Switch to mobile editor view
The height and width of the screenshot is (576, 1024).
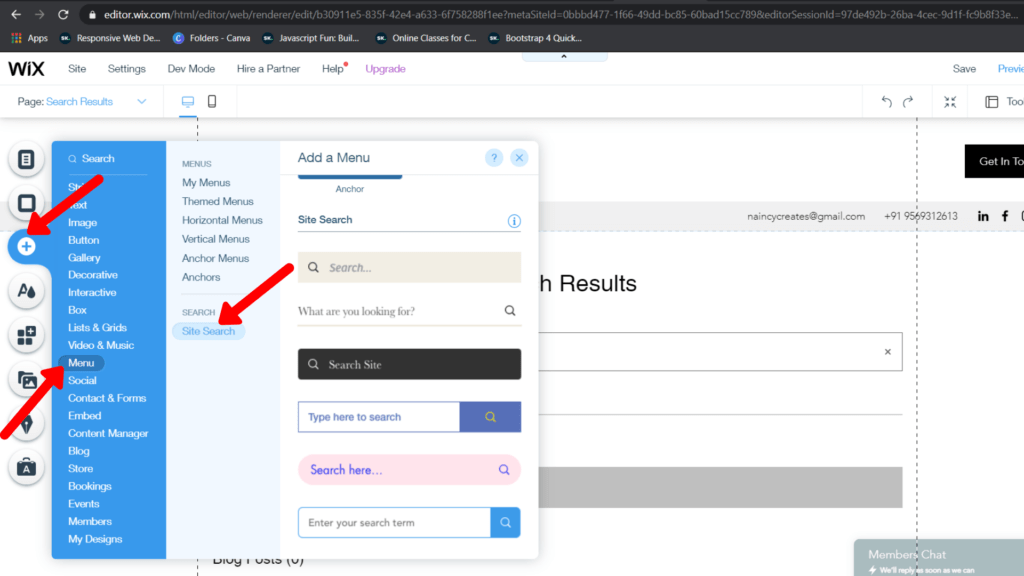[x=210, y=101]
